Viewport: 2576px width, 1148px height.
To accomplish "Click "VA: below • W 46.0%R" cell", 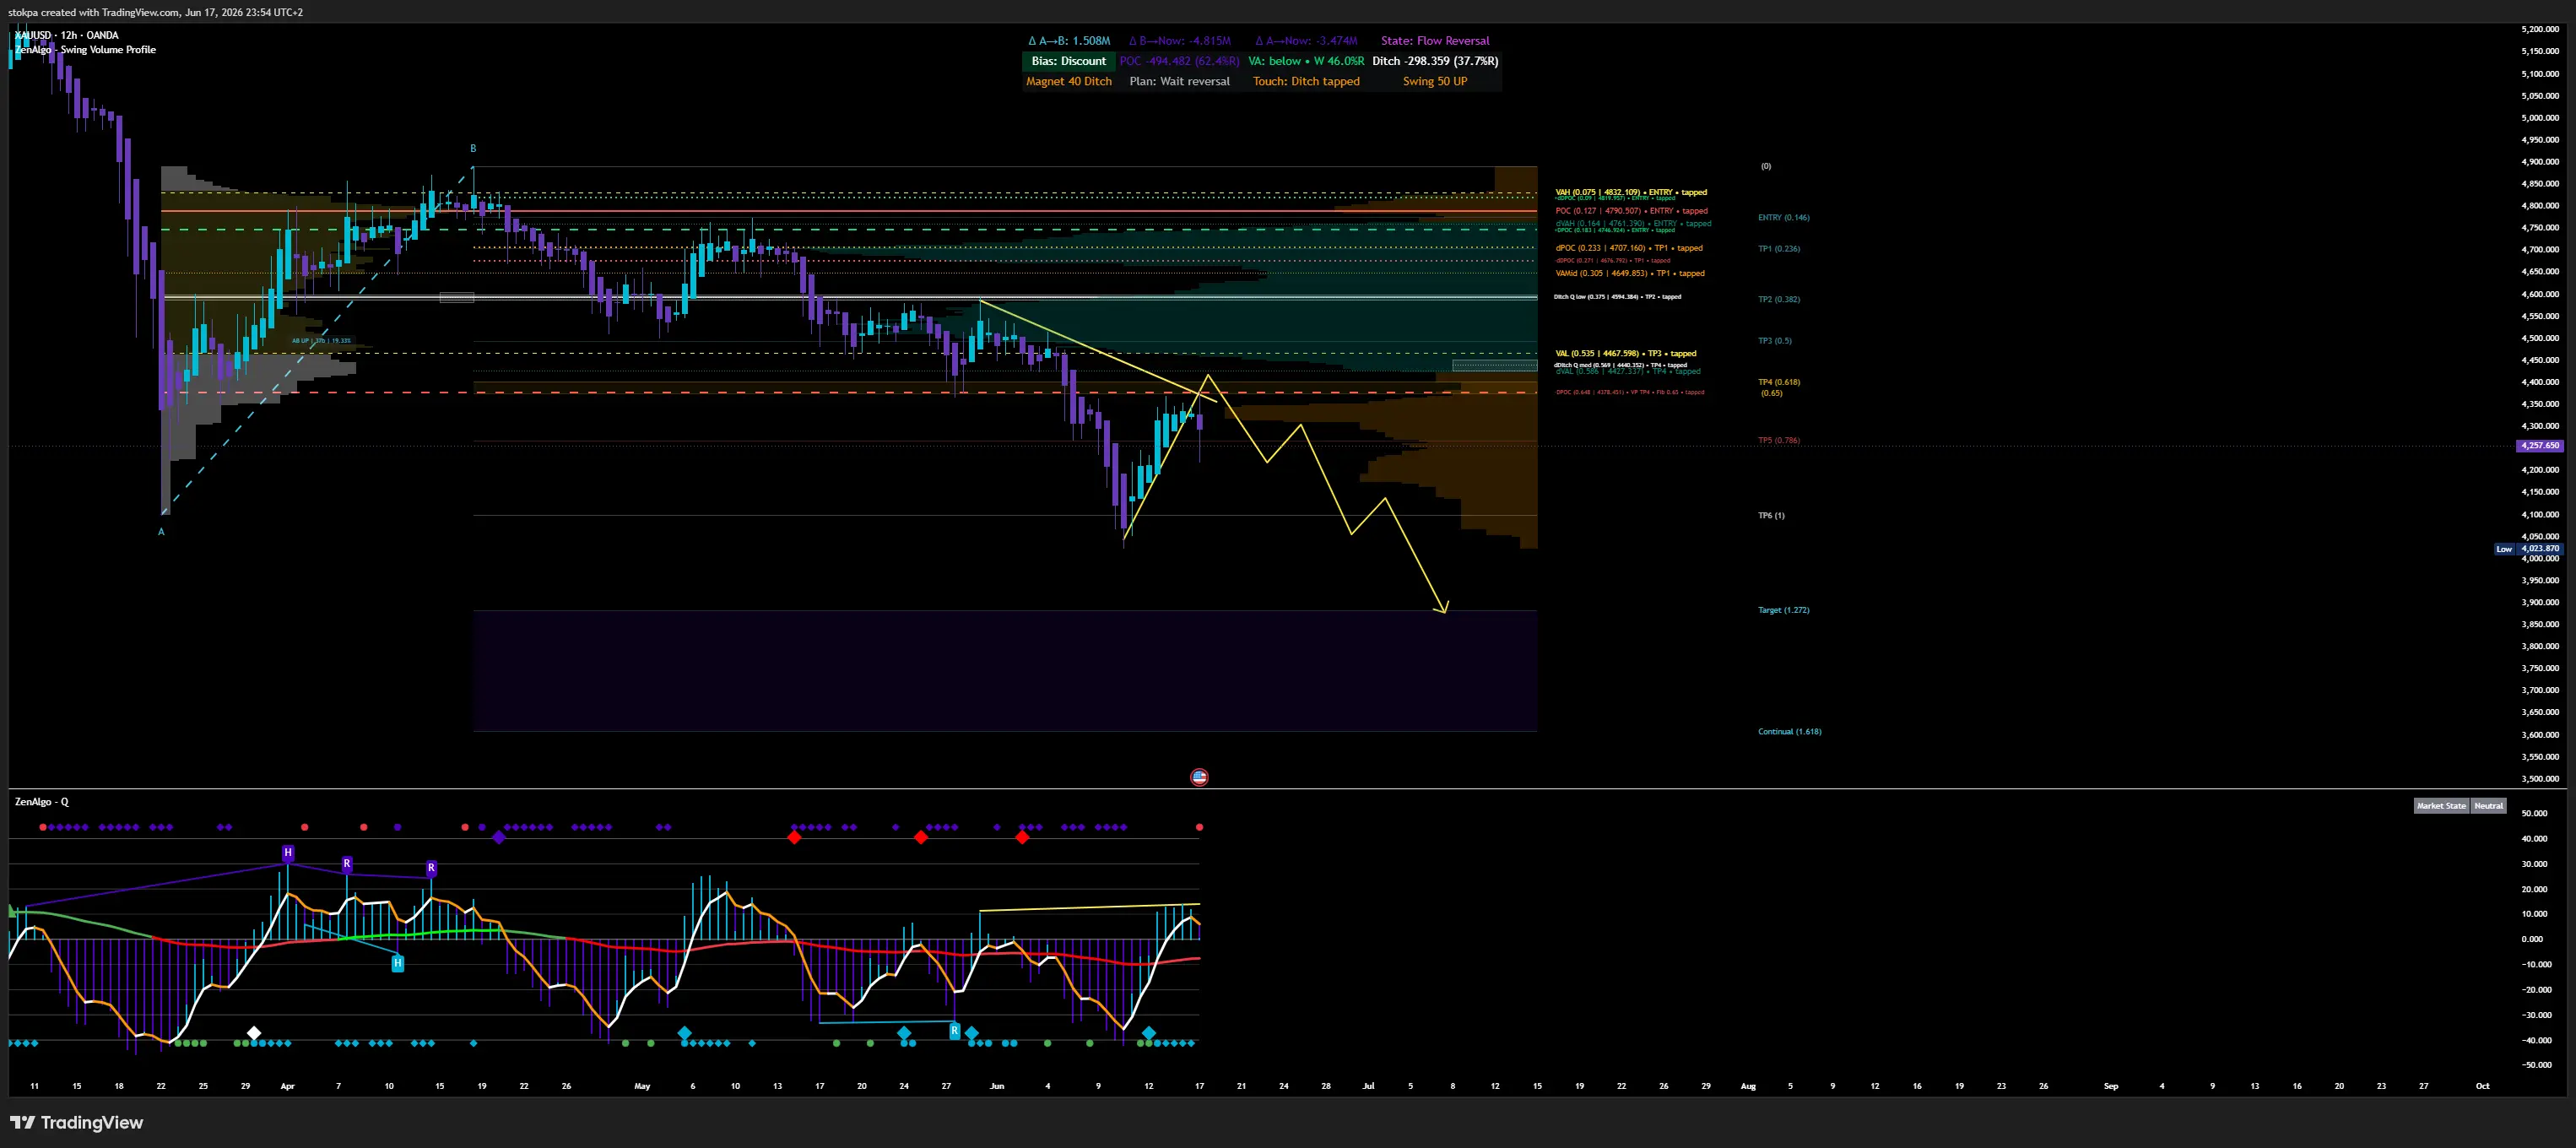I will click(1306, 61).
